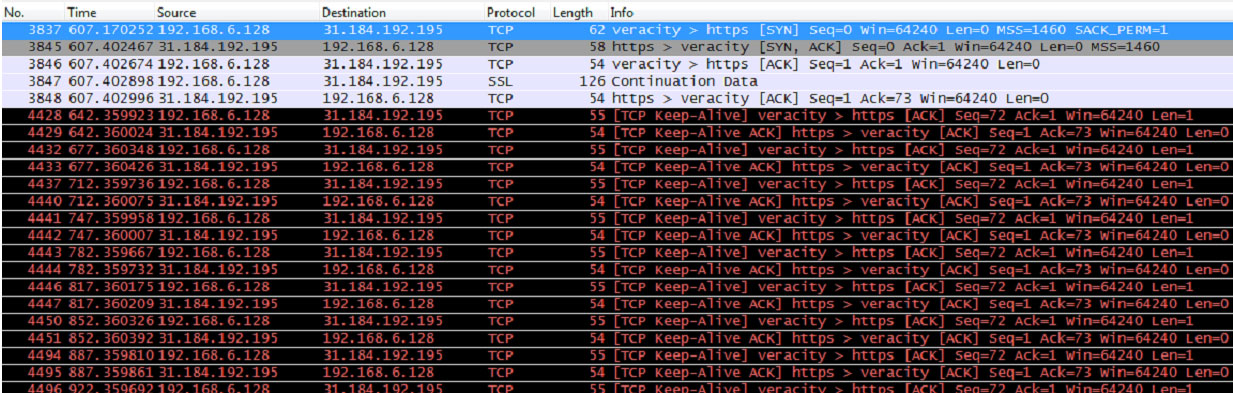Select packet at time 852.360392
Image resolution: width=1233 pixels, height=393 pixels.
616,337
